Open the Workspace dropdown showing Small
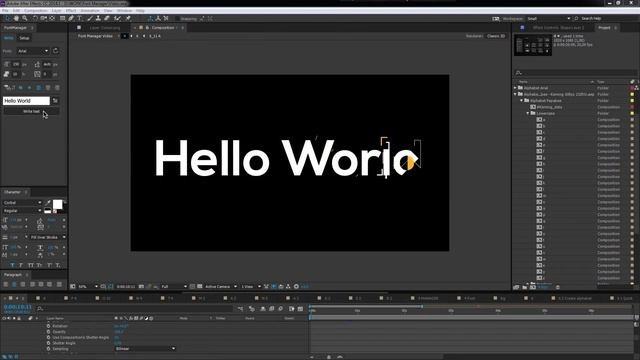640x360 pixels. coord(549,19)
